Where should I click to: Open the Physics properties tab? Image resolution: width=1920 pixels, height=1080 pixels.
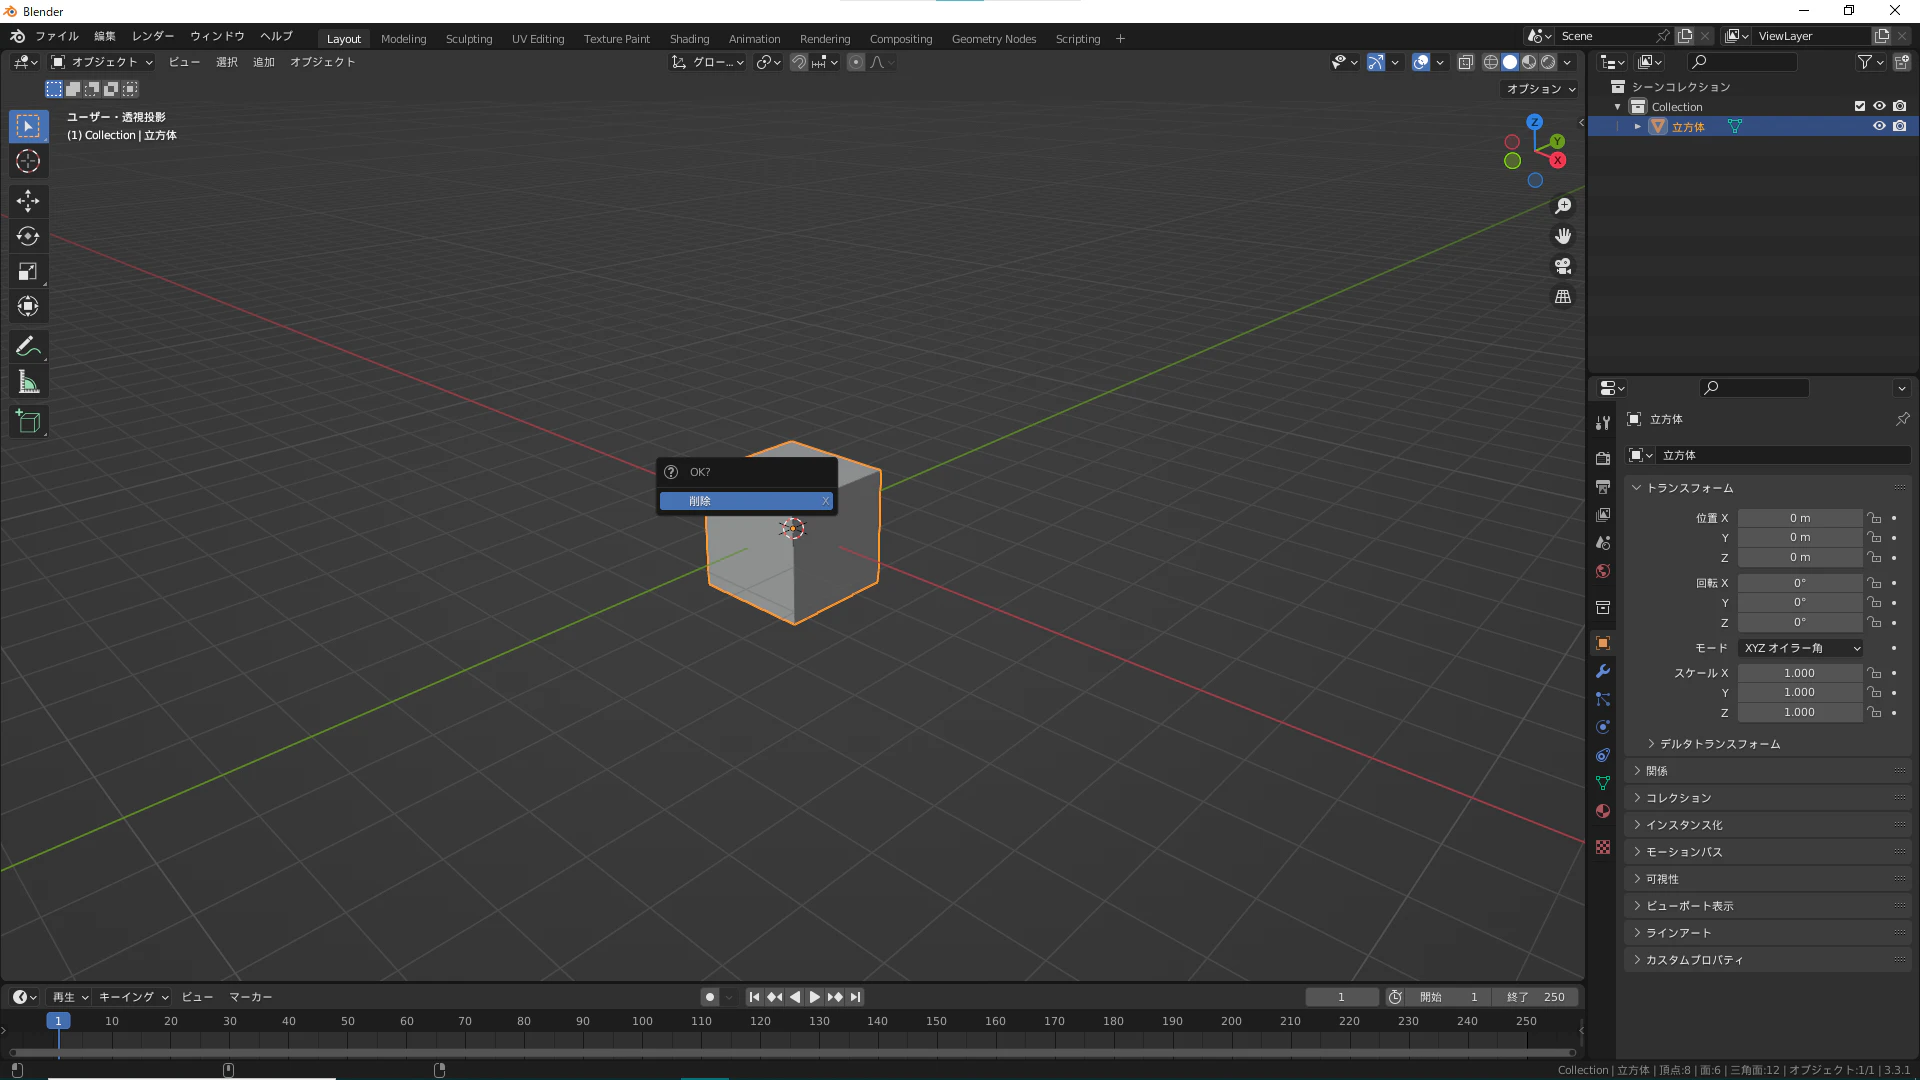pos(1603,727)
